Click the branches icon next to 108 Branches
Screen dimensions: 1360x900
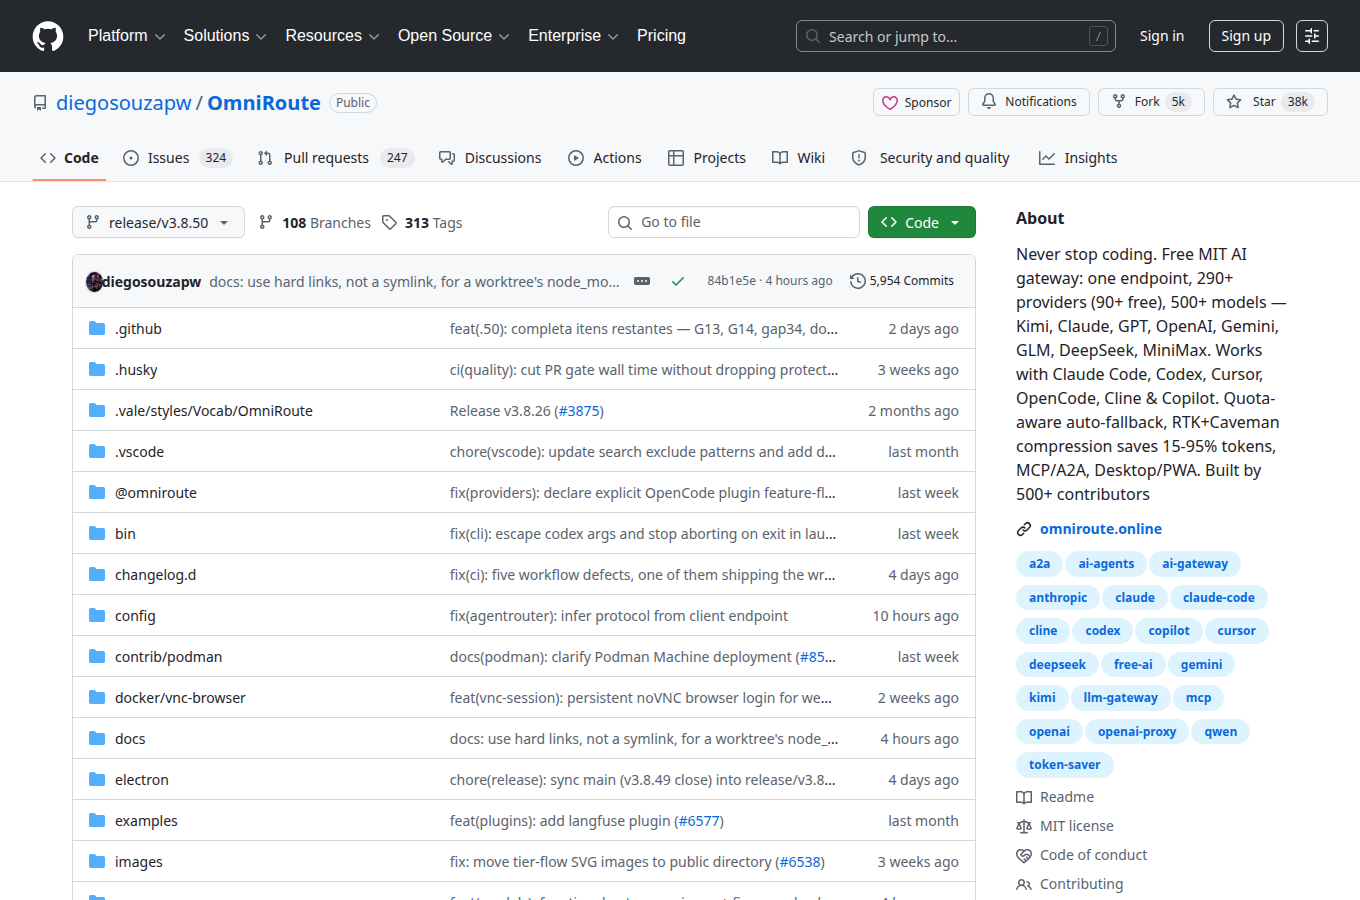coord(266,222)
